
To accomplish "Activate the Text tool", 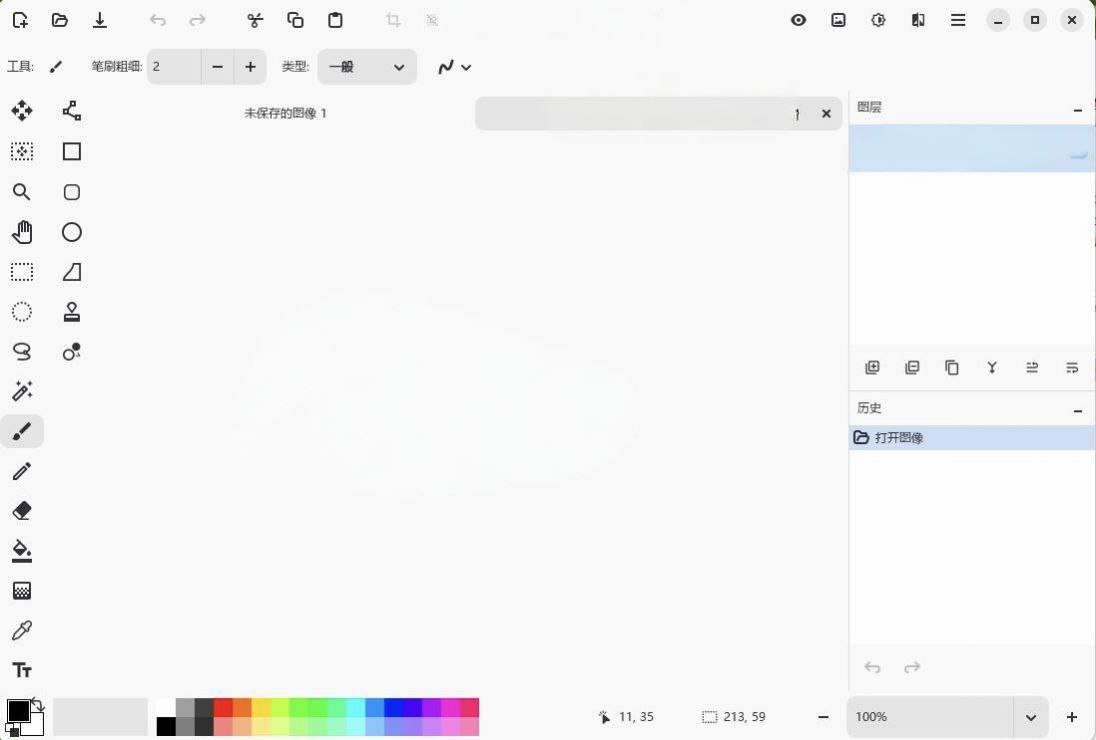I will click(x=22, y=670).
